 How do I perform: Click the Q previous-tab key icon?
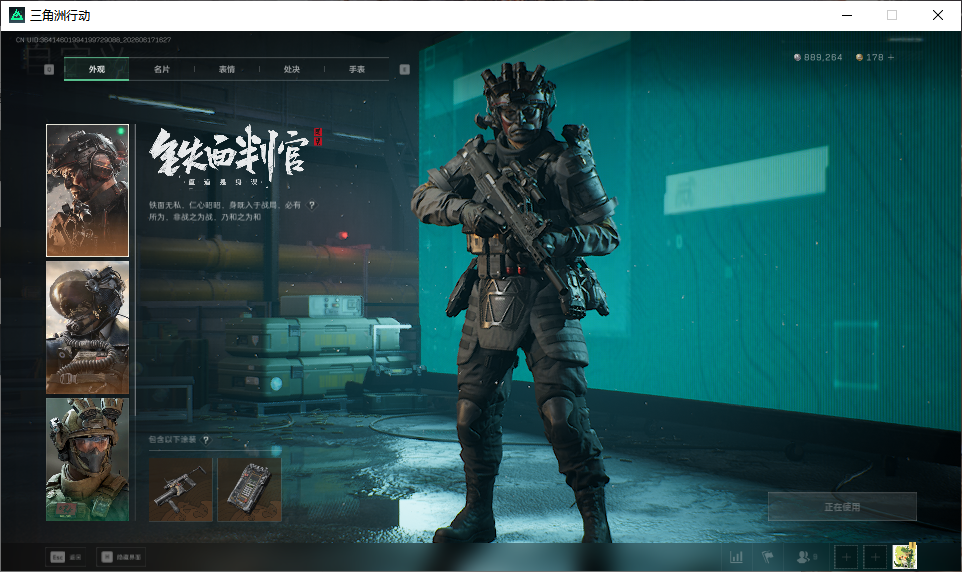49,69
